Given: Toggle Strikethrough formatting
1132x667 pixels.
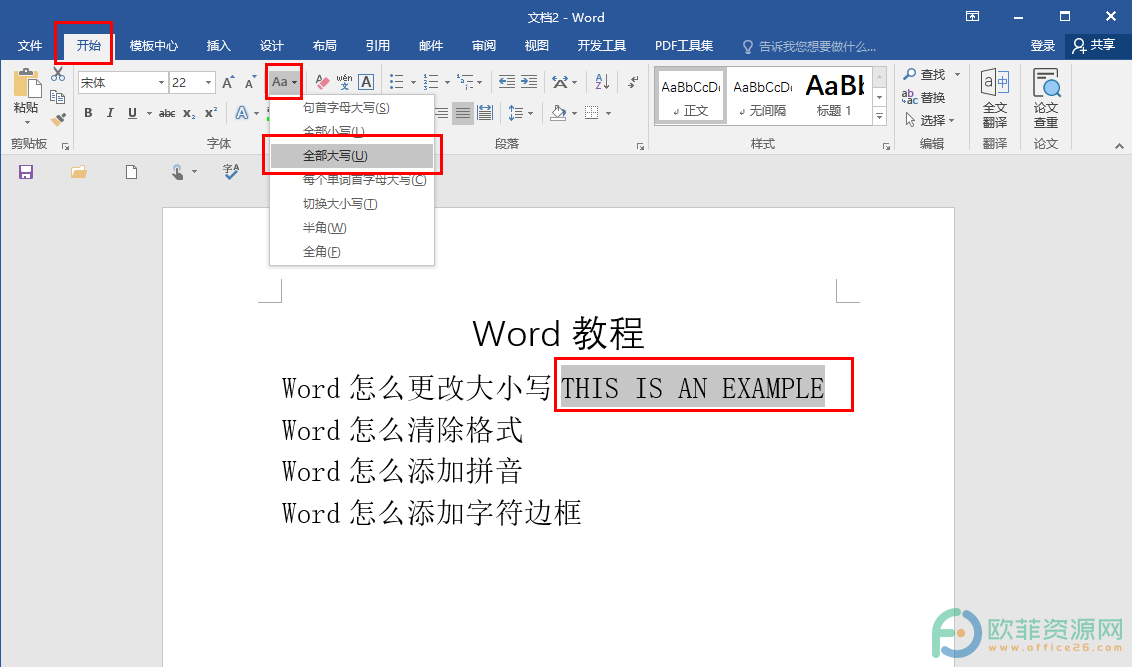Looking at the screenshot, I should pyautogui.click(x=167, y=113).
